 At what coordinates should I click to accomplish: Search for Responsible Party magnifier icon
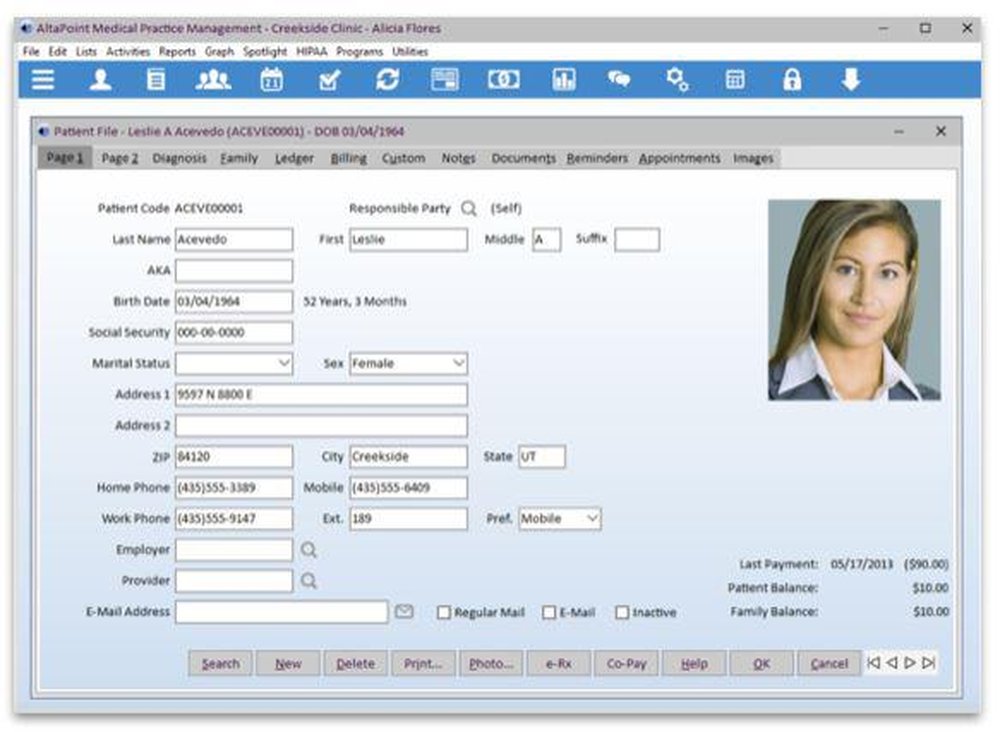click(x=469, y=209)
